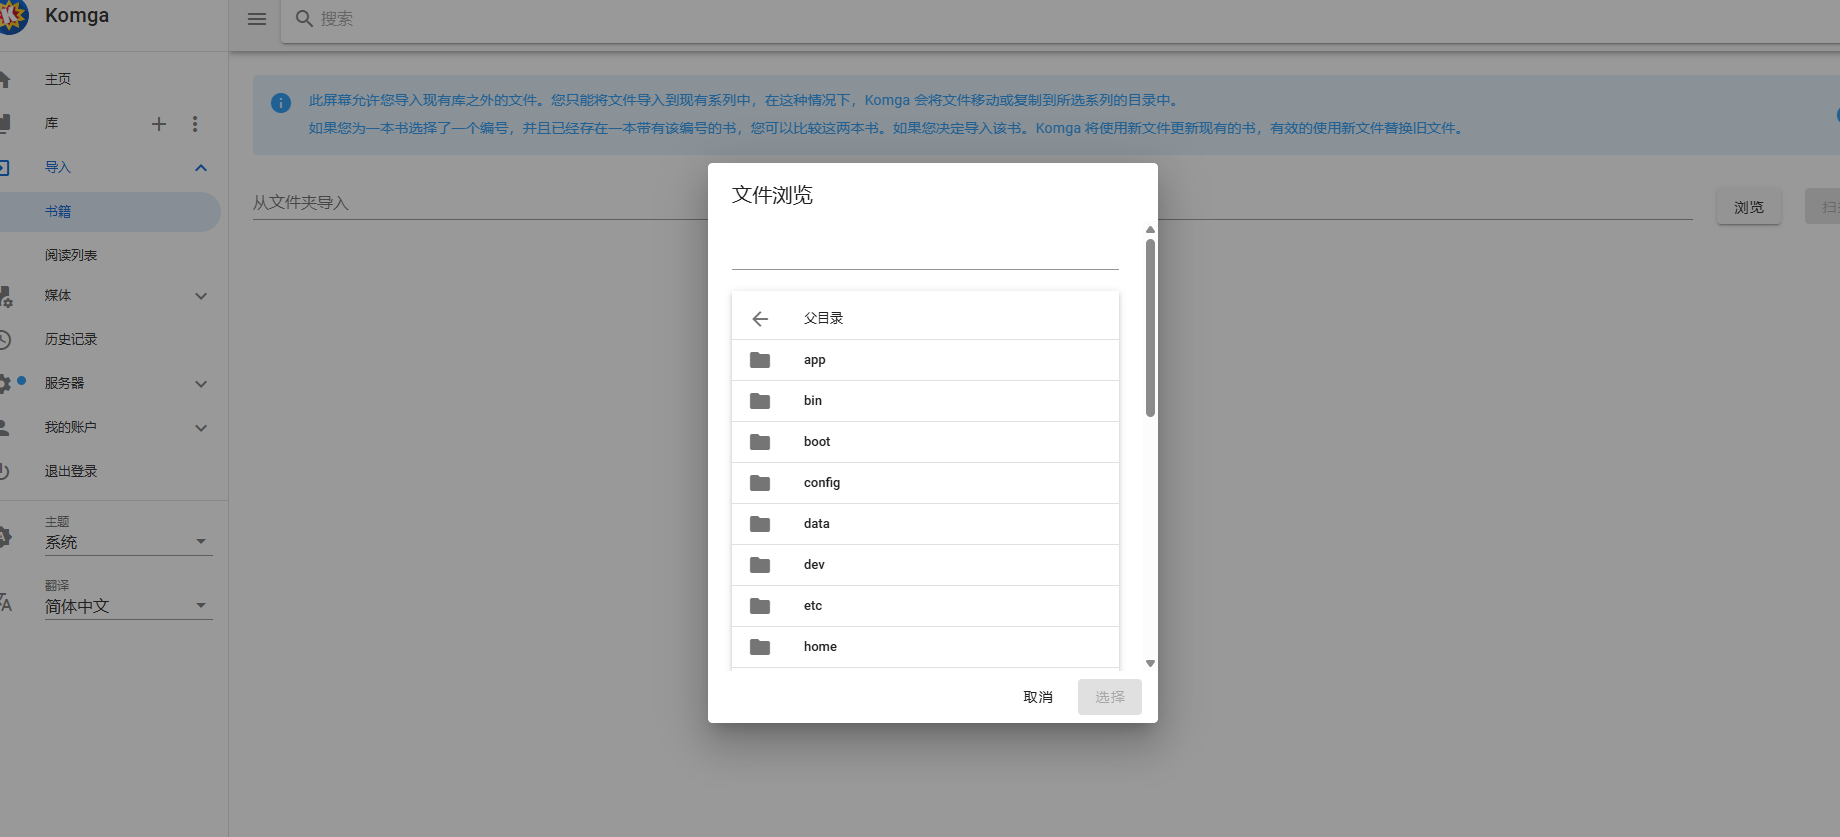Click the app folder icon
This screenshot has height=837, width=1840.
tap(760, 360)
